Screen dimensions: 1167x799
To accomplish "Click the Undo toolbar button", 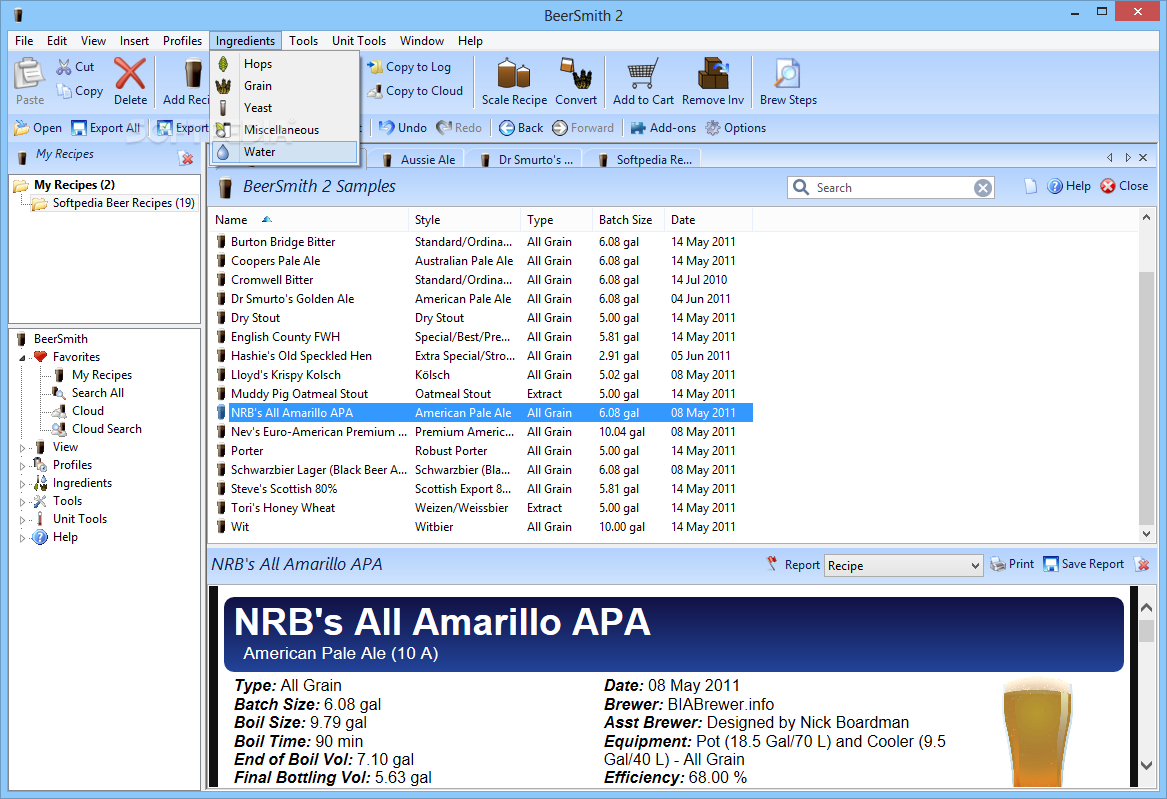I will click(403, 128).
